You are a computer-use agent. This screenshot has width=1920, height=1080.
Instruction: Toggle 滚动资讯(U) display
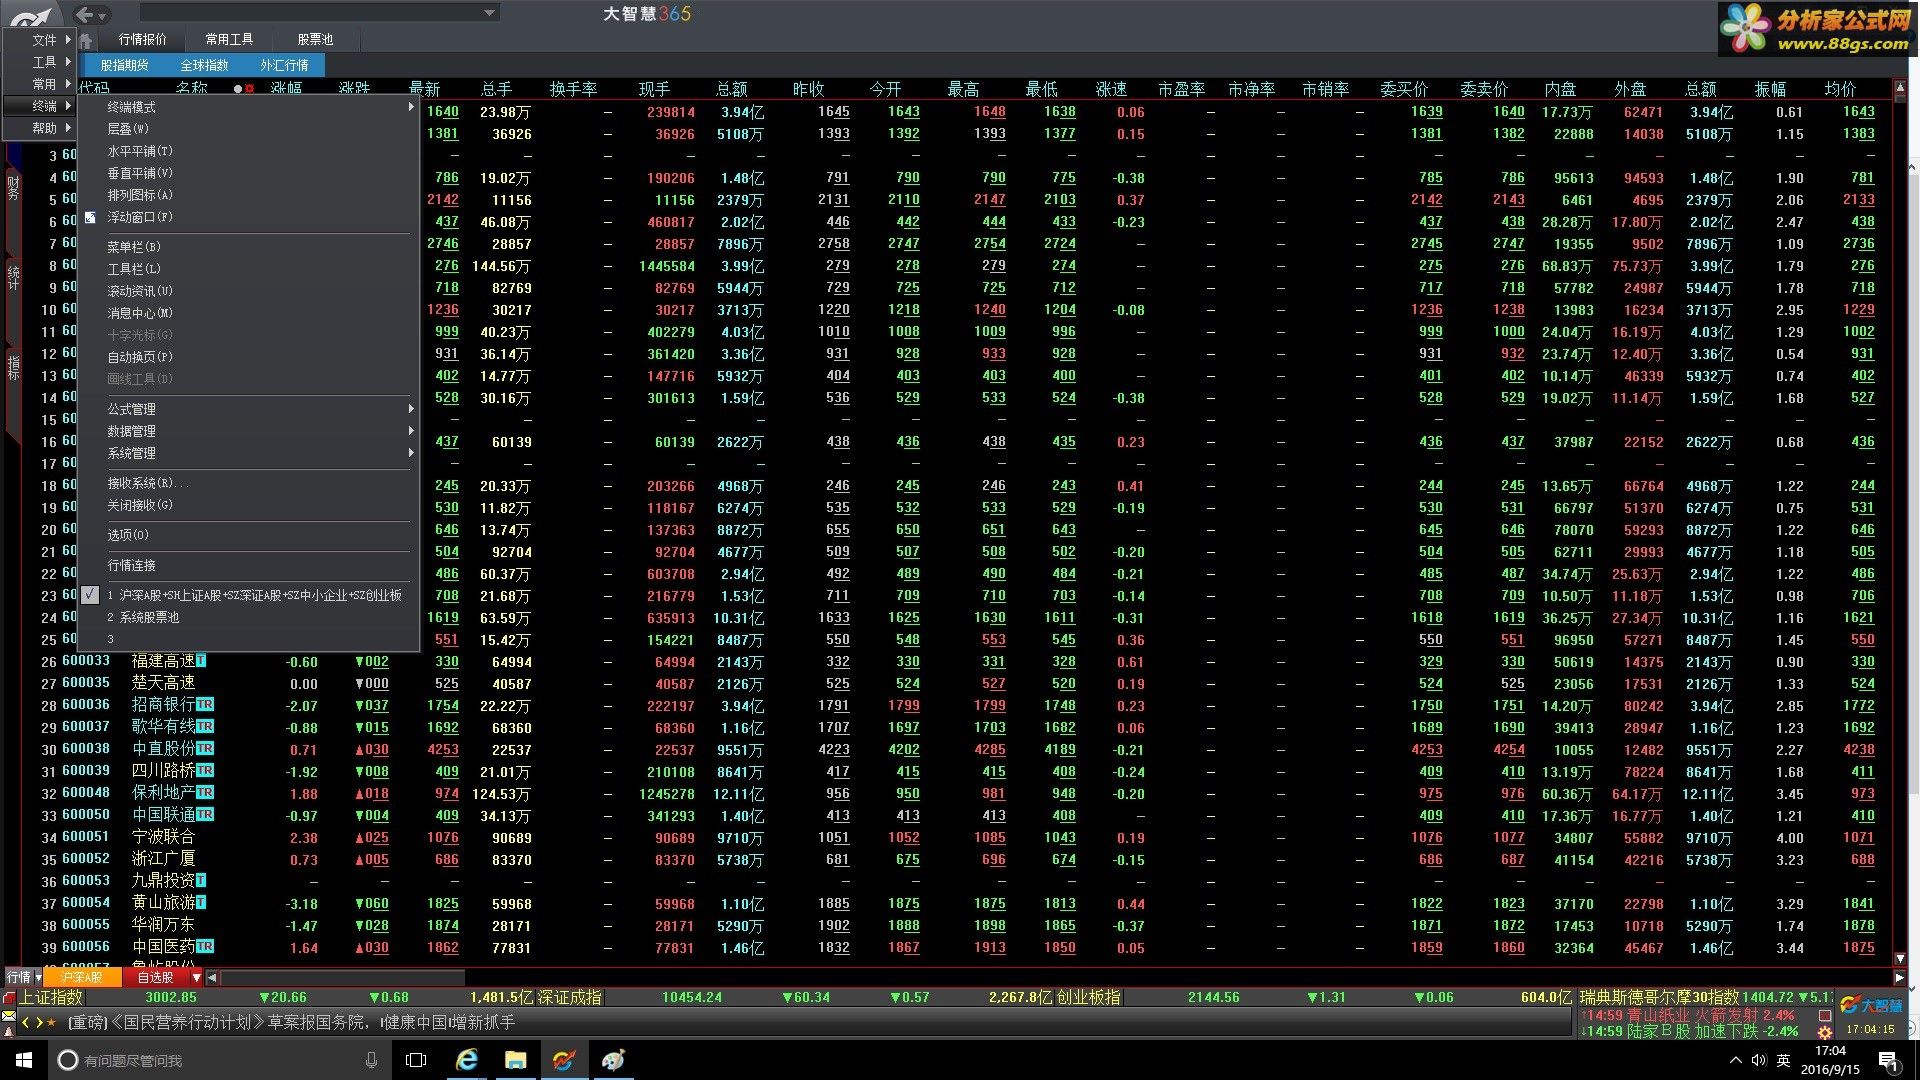[x=248, y=291]
